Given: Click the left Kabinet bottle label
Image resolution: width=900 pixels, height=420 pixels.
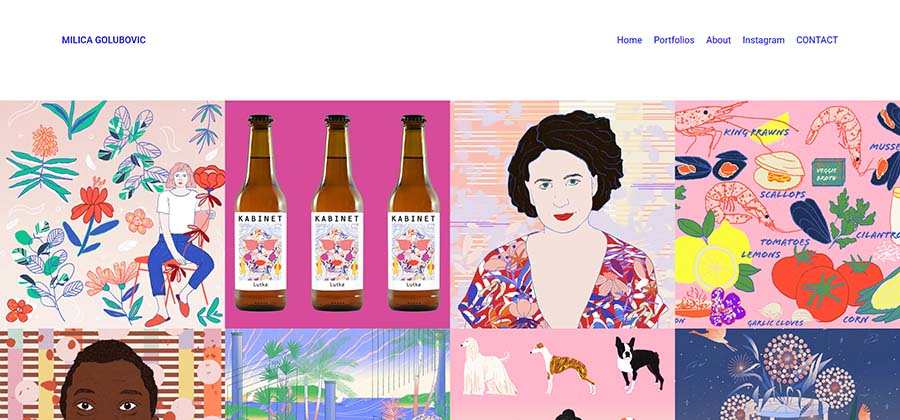Looking at the screenshot, I should (x=261, y=251).
